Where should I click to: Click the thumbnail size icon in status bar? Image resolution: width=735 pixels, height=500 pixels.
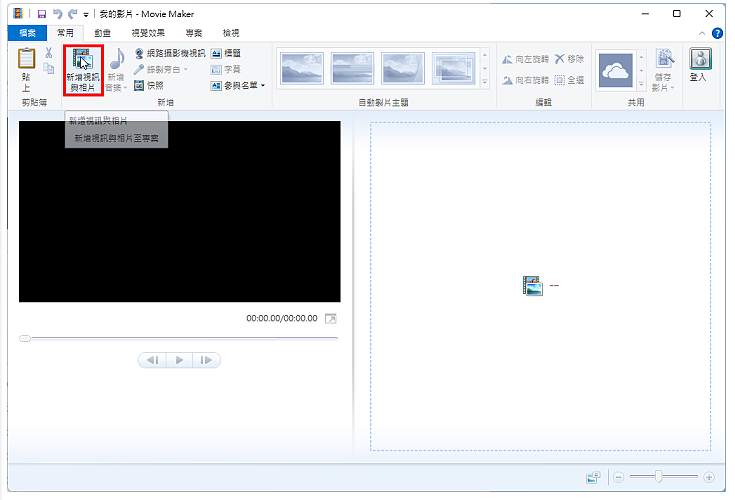click(x=593, y=477)
